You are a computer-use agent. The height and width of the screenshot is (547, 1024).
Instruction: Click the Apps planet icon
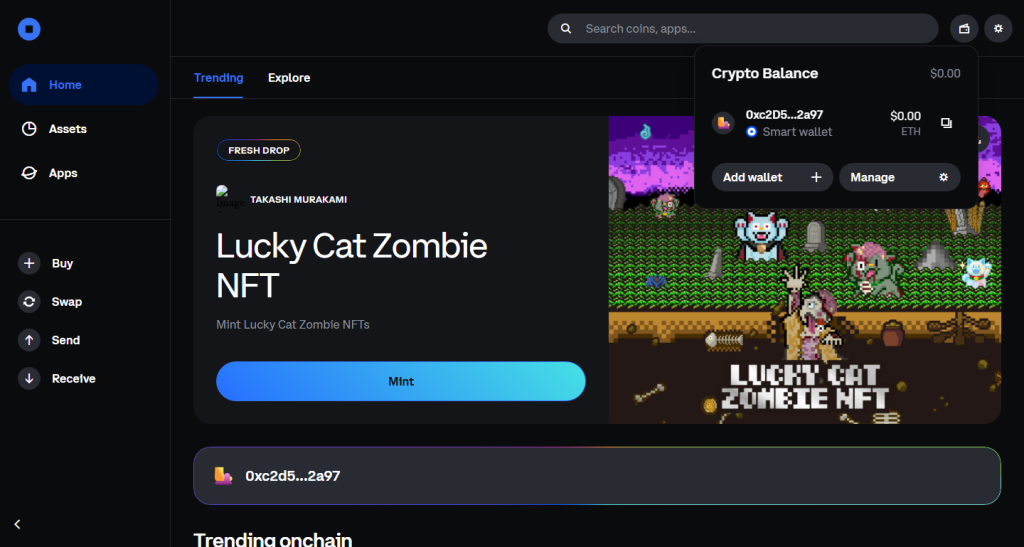click(29, 173)
